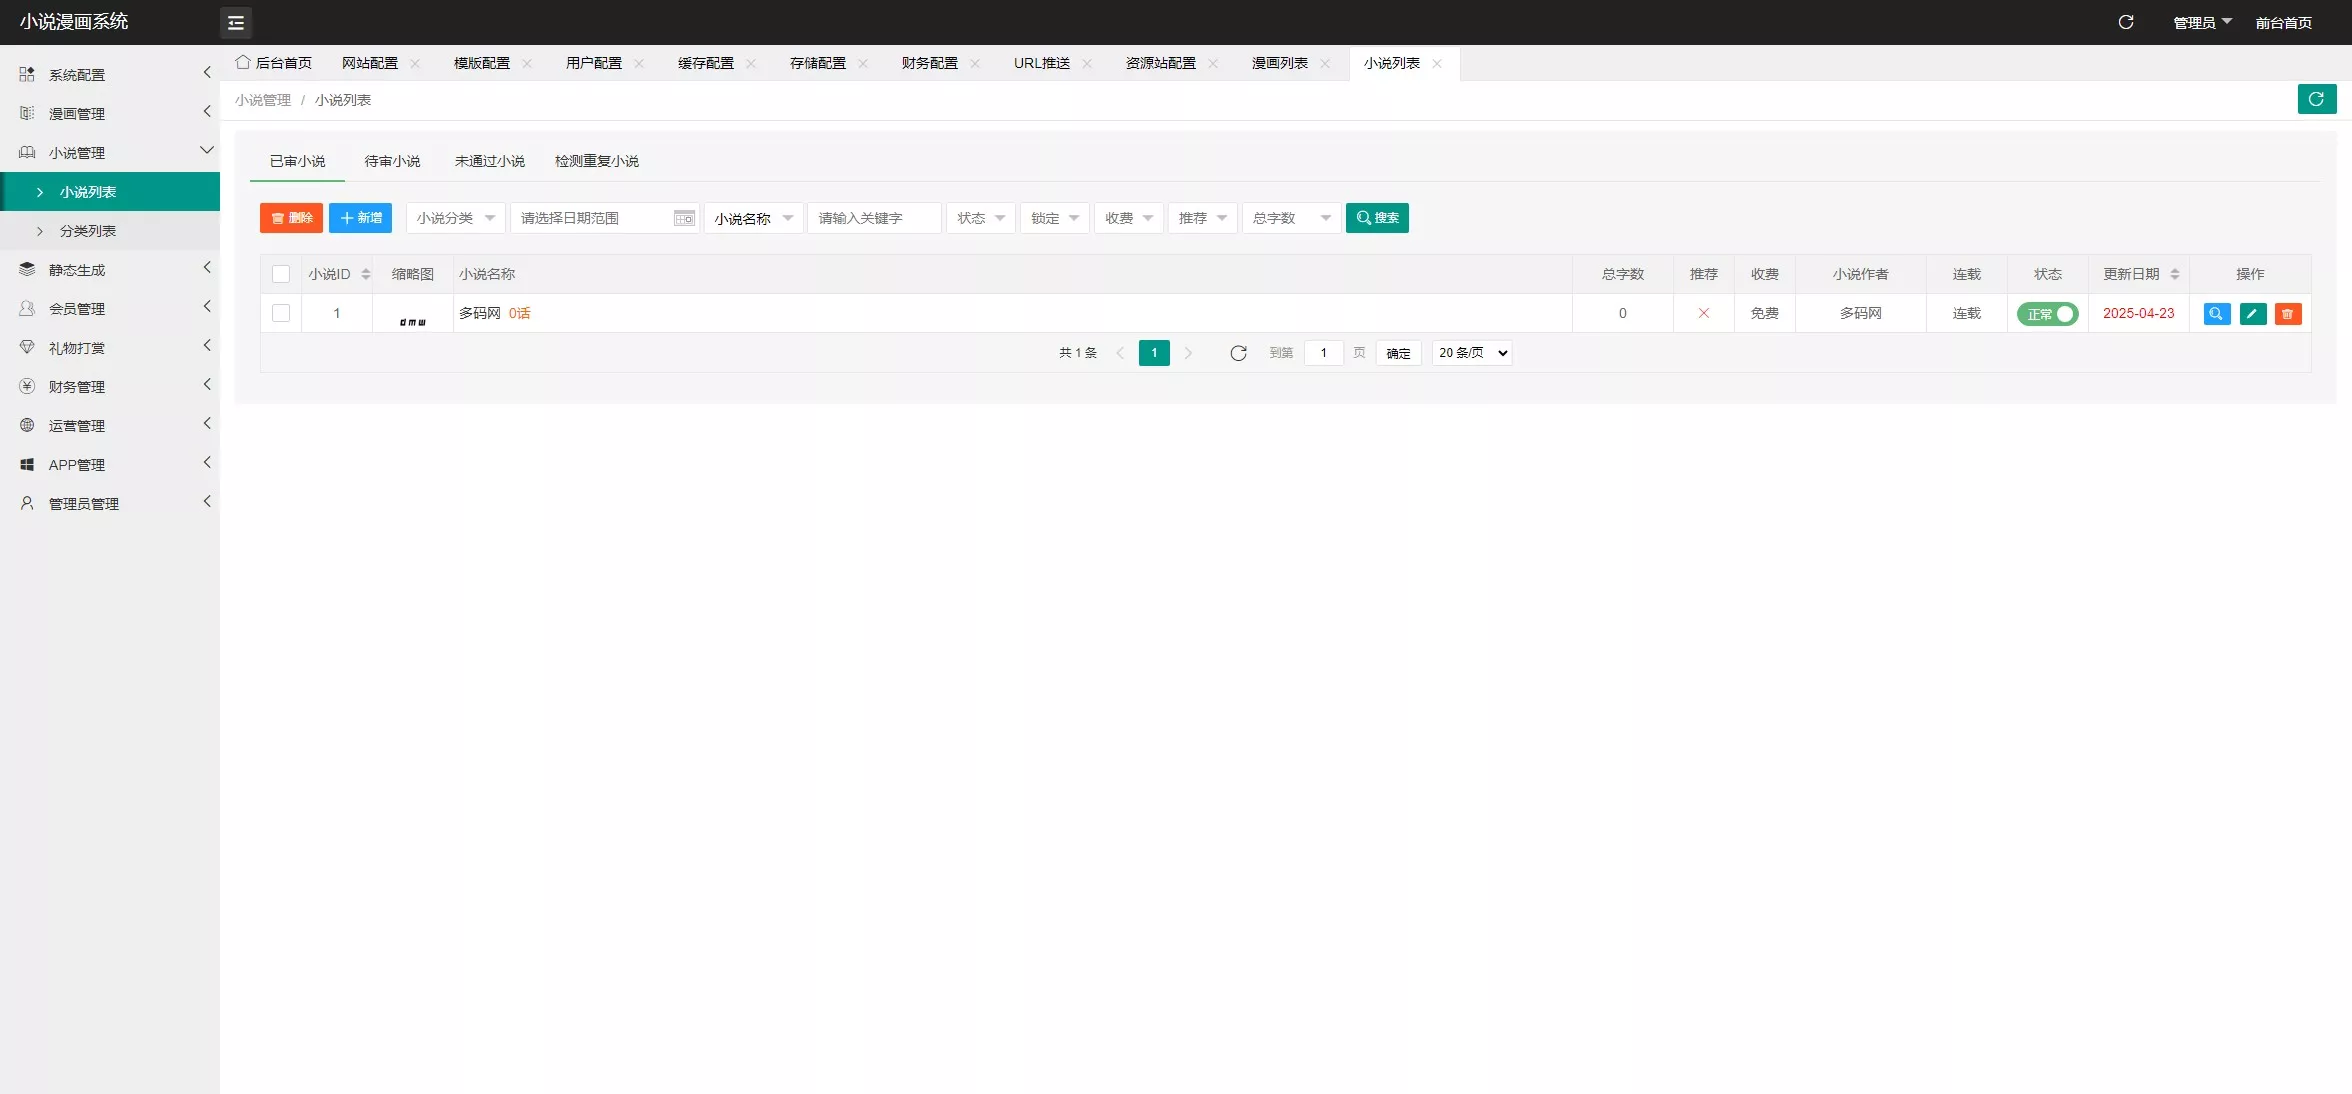Click the green edit pencil icon
The image size is (2352, 1094).
coord(2252,314)
